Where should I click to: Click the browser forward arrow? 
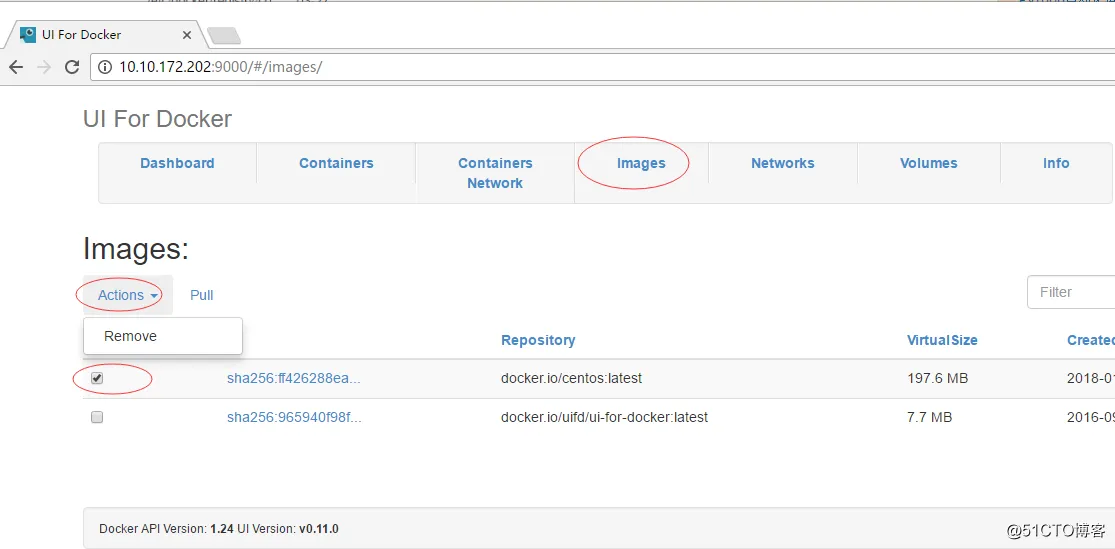44,67
